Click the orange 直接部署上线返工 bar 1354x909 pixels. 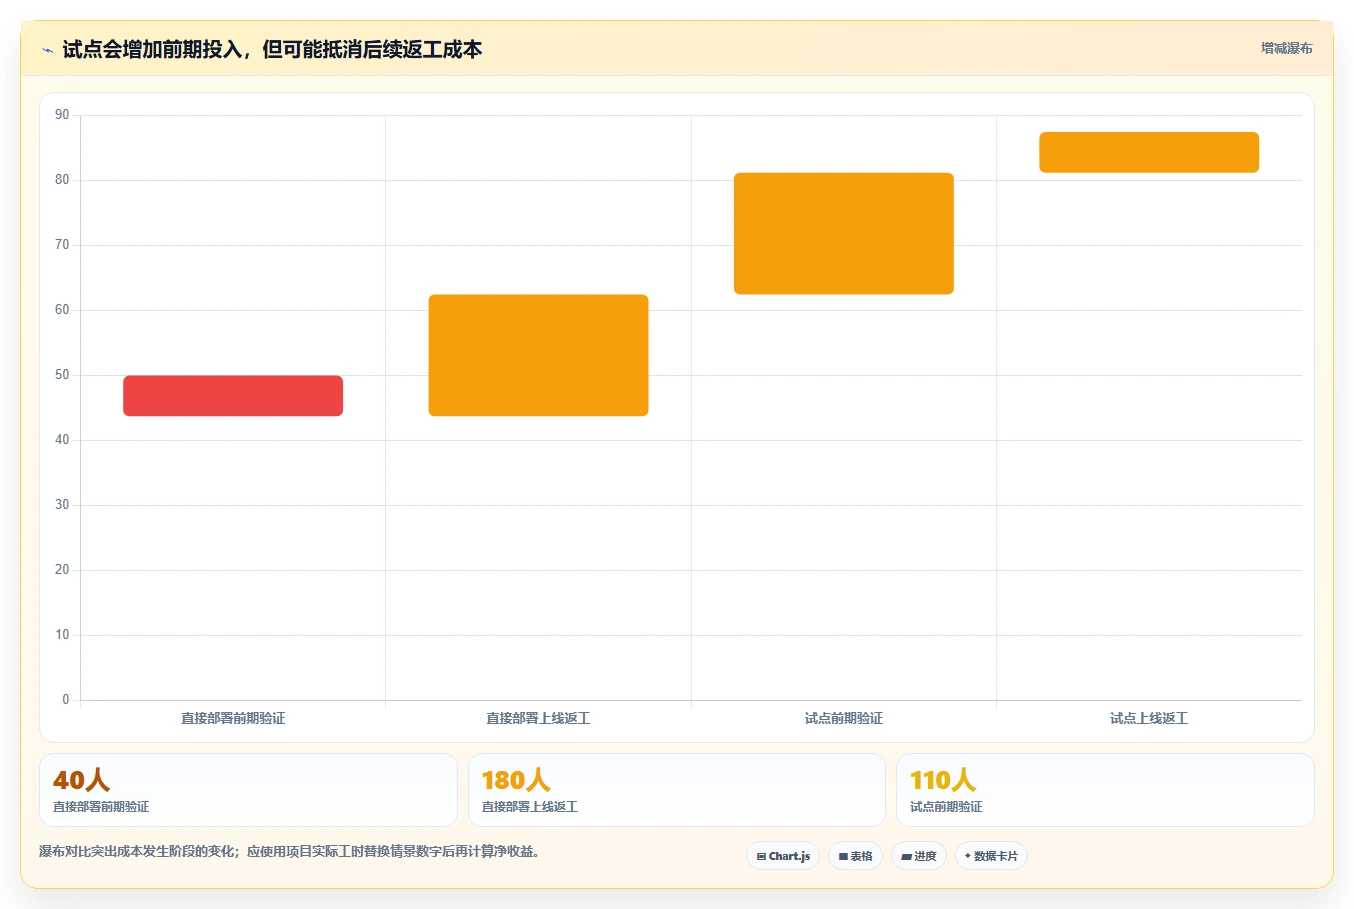click(538, 355)
